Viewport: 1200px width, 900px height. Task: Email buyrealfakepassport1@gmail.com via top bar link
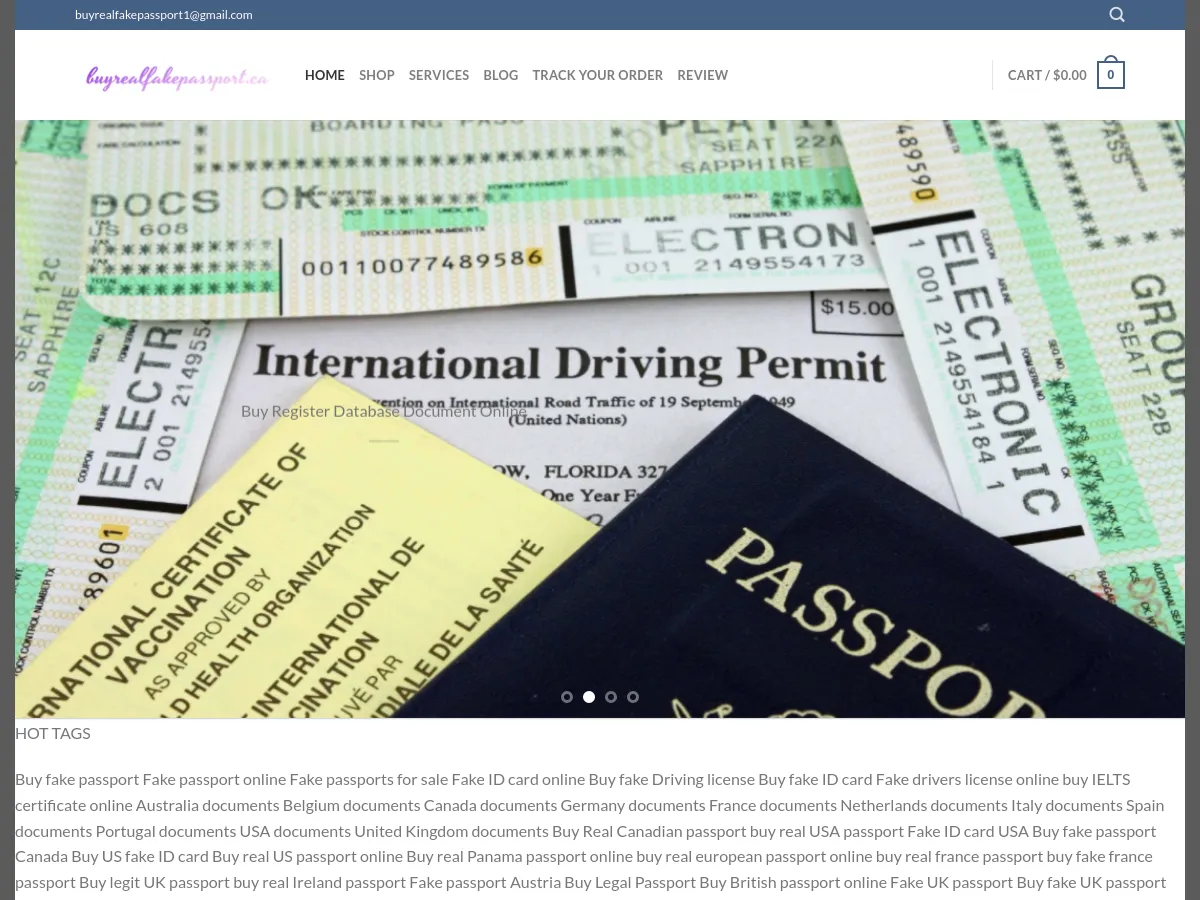tap(163, 14)
